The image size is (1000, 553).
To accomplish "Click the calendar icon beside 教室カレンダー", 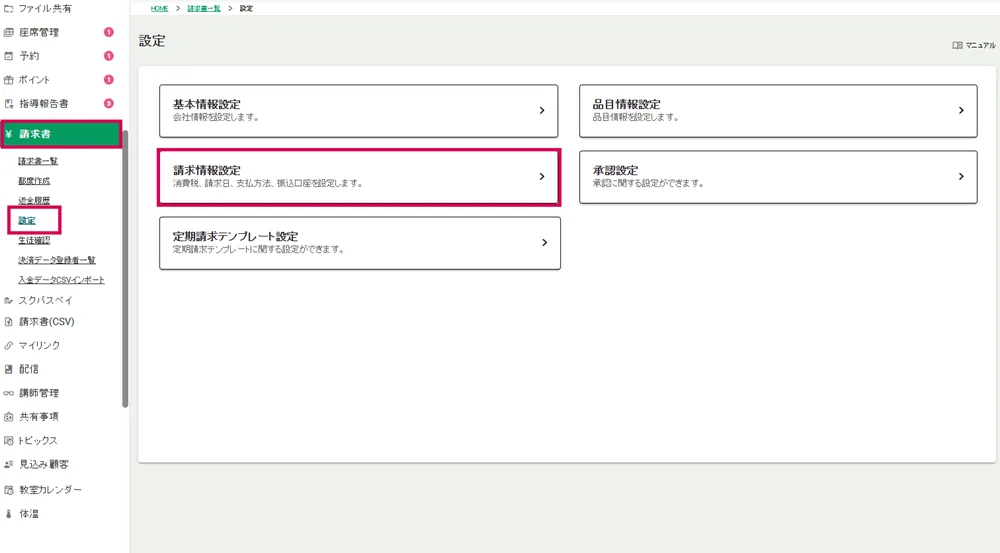I will click(x=9, y=490).
